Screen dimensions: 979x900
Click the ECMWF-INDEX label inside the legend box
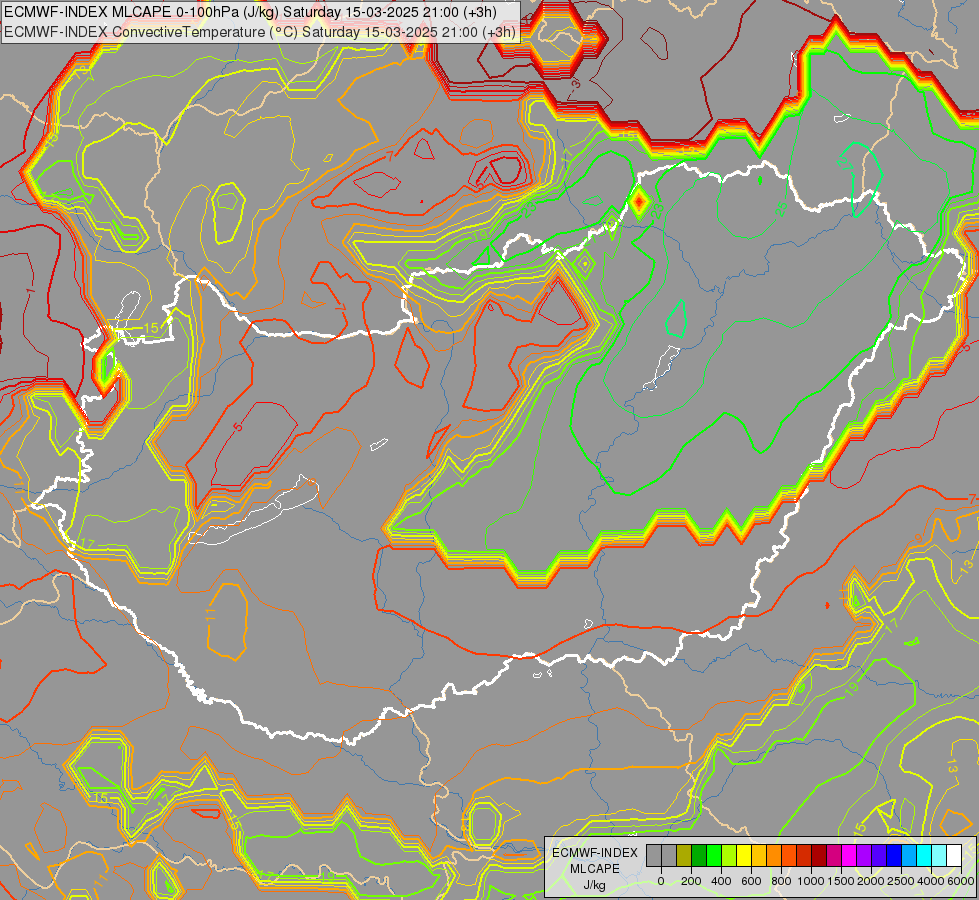coord(595,853)
